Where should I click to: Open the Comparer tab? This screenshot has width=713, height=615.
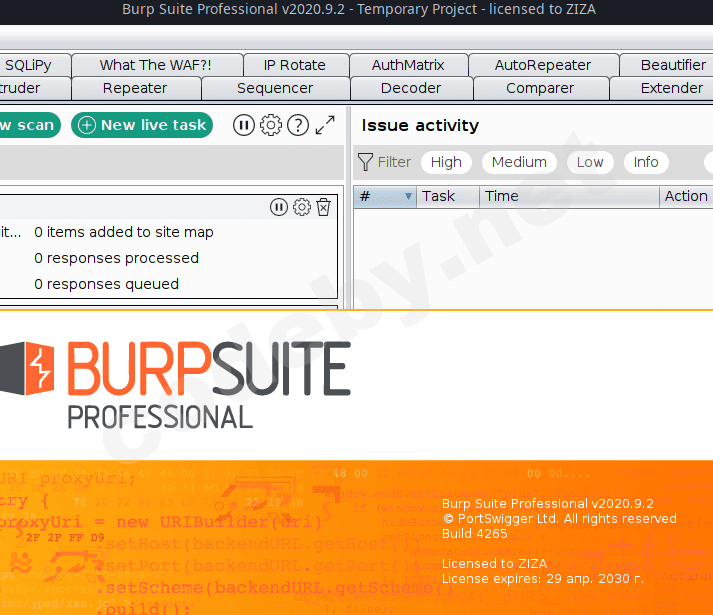pos(541,88)
